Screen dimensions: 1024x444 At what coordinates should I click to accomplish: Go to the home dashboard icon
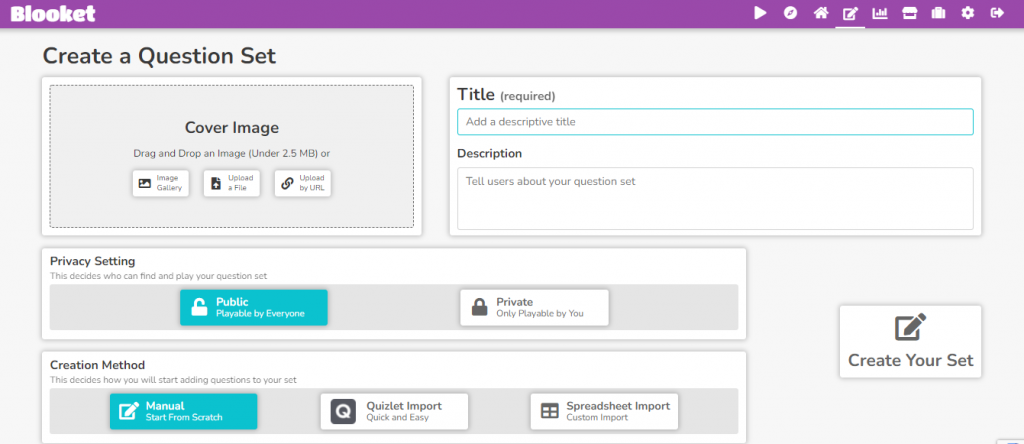(x=820, y=13)
